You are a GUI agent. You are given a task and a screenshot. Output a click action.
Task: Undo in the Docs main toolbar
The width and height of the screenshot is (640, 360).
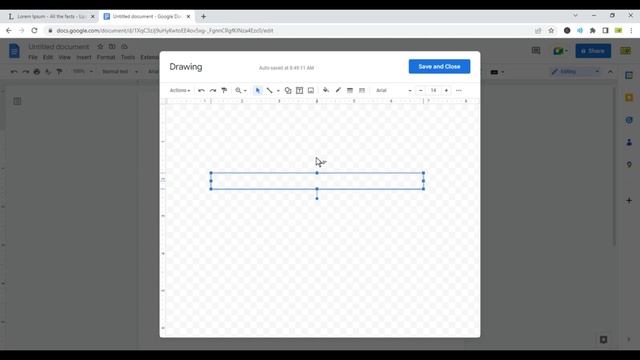[14, 71]
